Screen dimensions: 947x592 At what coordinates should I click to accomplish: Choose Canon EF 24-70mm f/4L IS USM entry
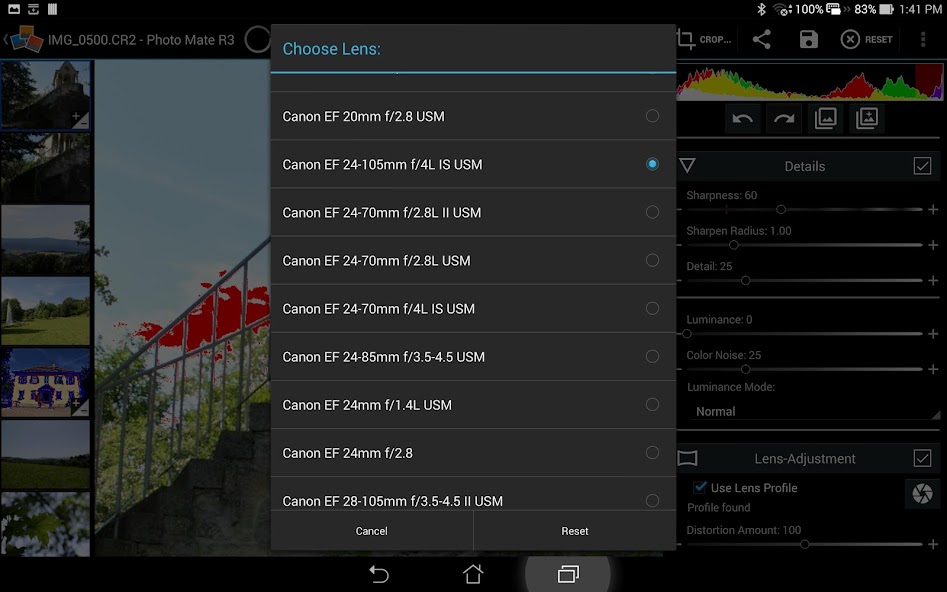(x=473, y=309)
